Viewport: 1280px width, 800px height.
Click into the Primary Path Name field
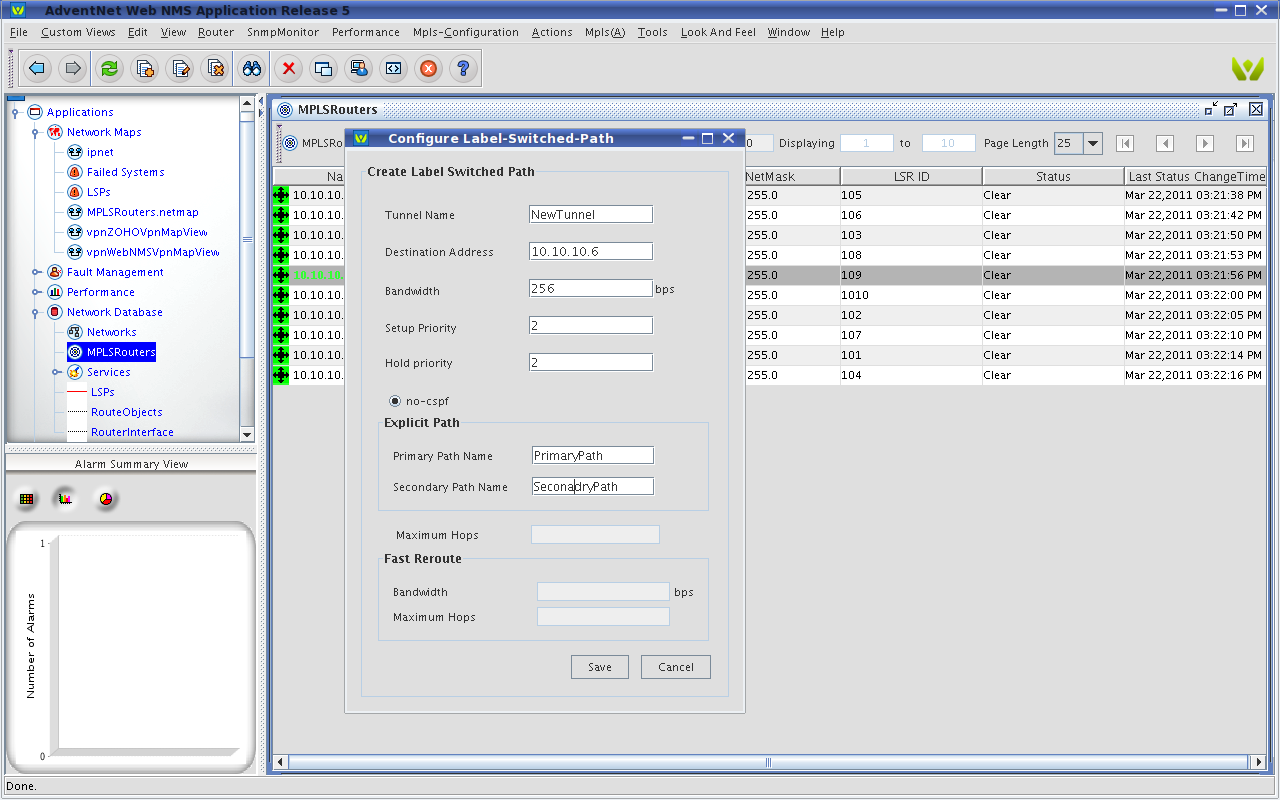(x=593, y=455)
